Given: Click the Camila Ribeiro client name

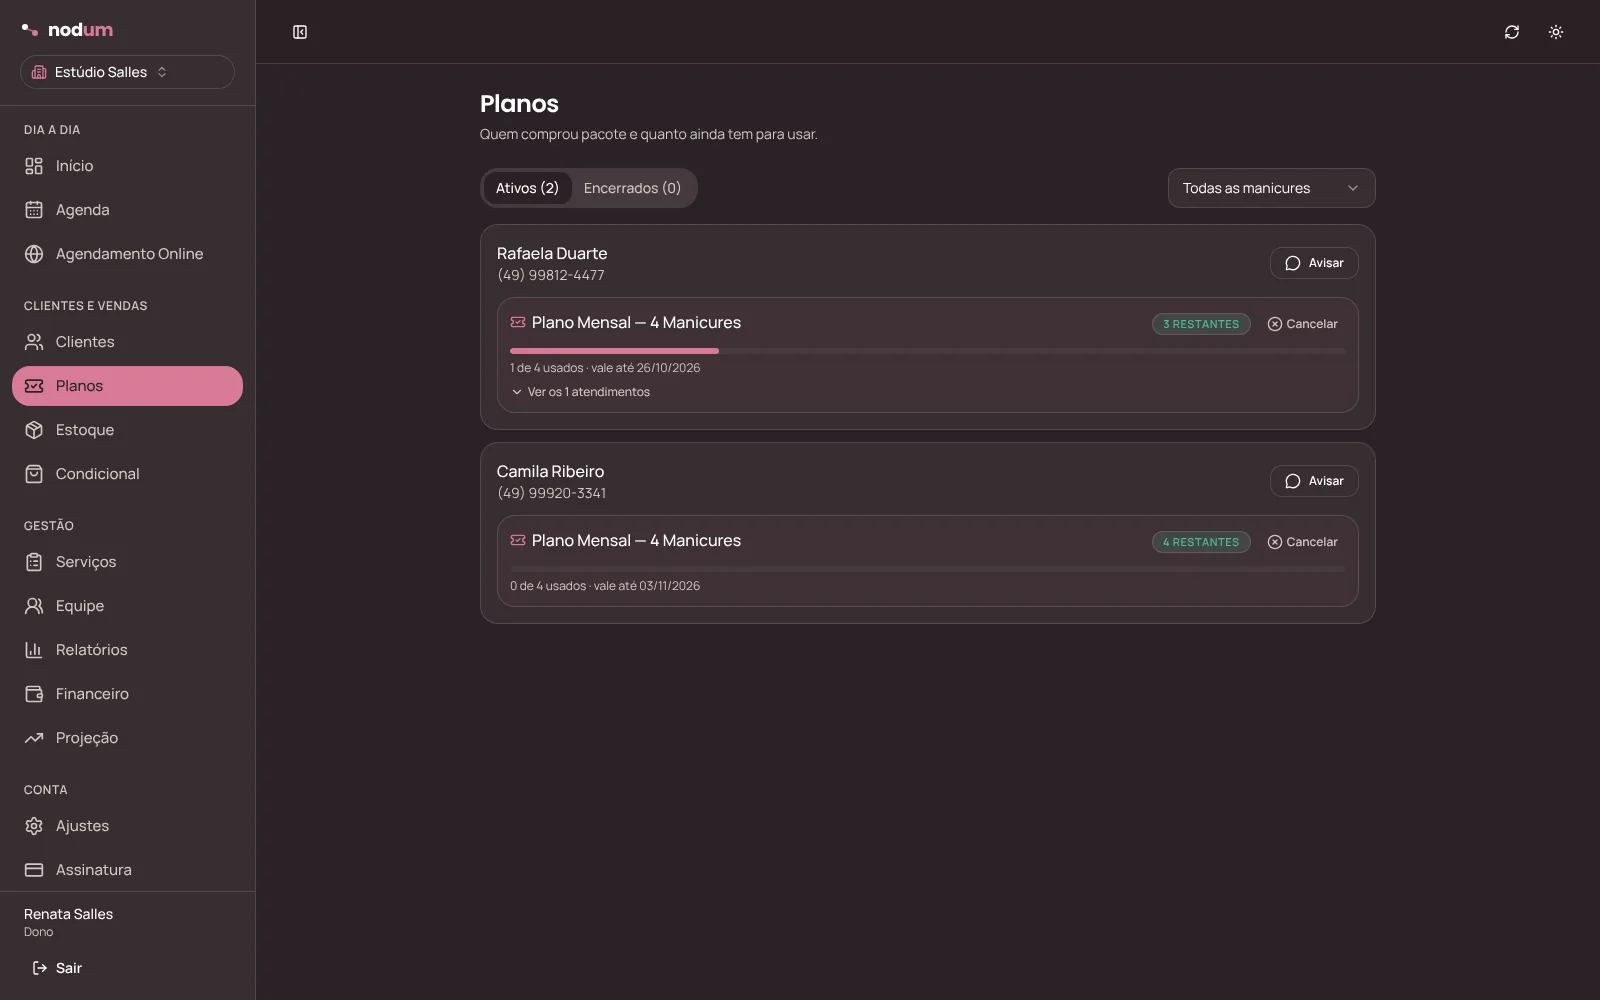Looking at the screenshot, I should click(550, 471).
